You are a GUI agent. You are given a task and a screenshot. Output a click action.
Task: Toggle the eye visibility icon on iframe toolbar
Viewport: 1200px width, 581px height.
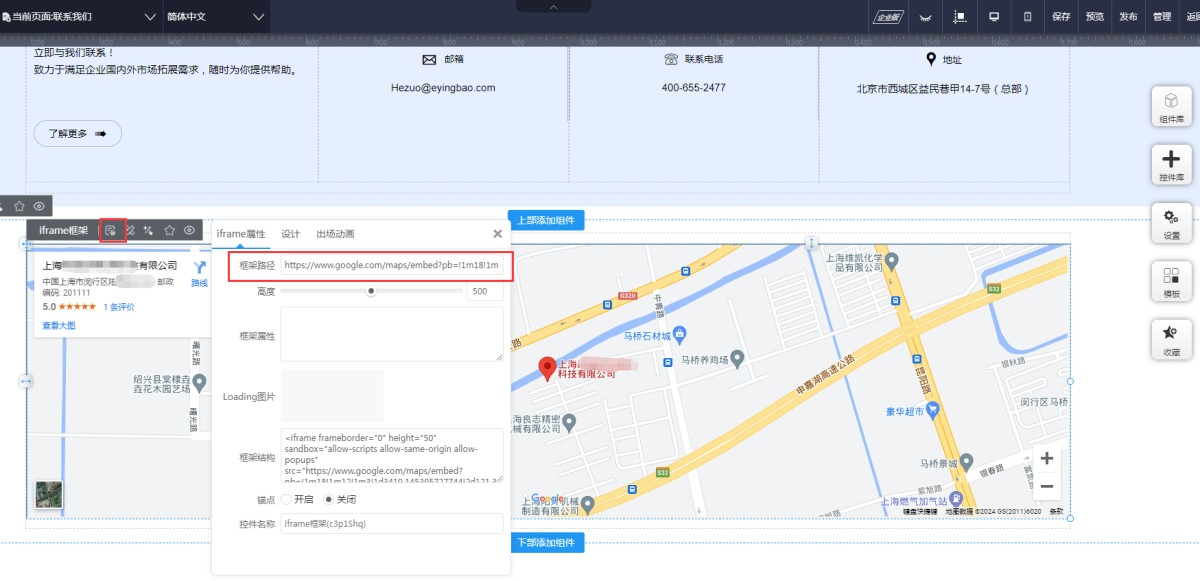click(189, 231)
